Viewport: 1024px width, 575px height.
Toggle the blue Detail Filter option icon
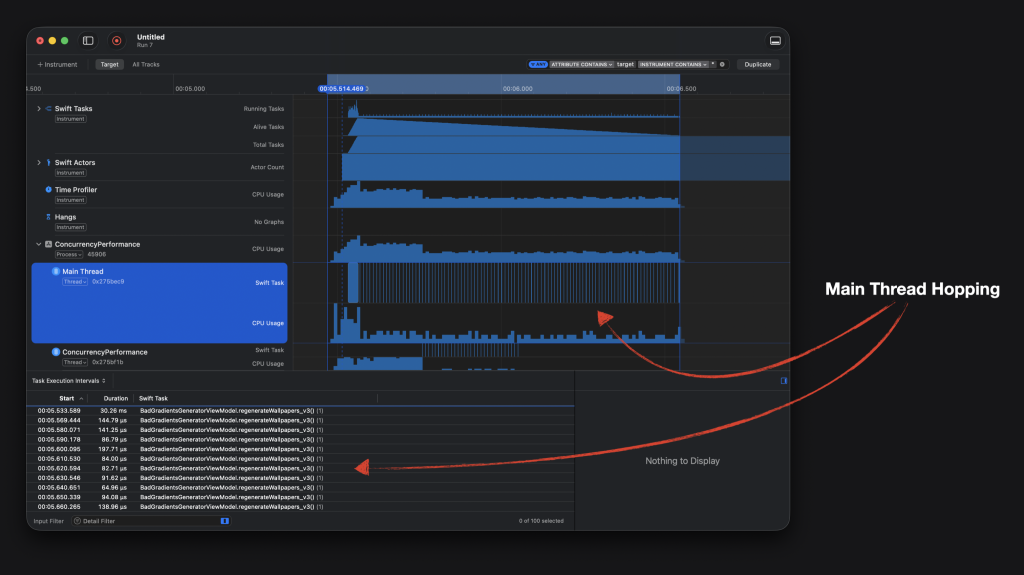(x=225, y=521)
